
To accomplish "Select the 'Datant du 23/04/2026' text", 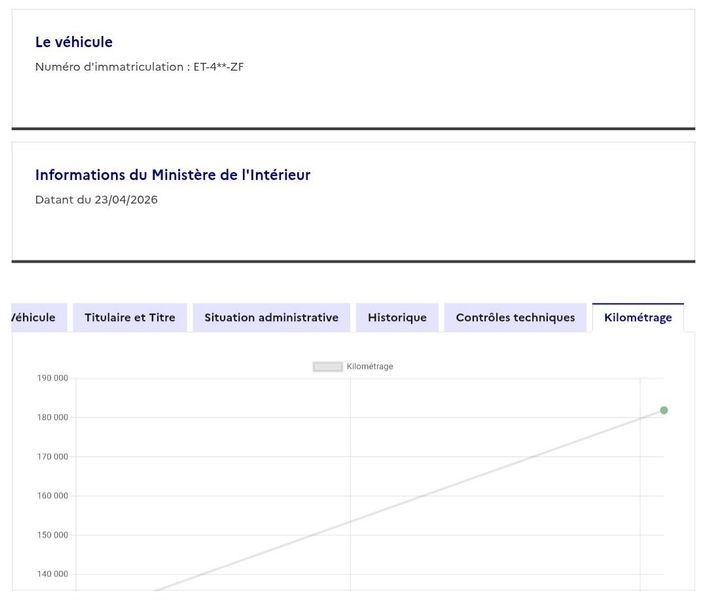I will (96, 200).
